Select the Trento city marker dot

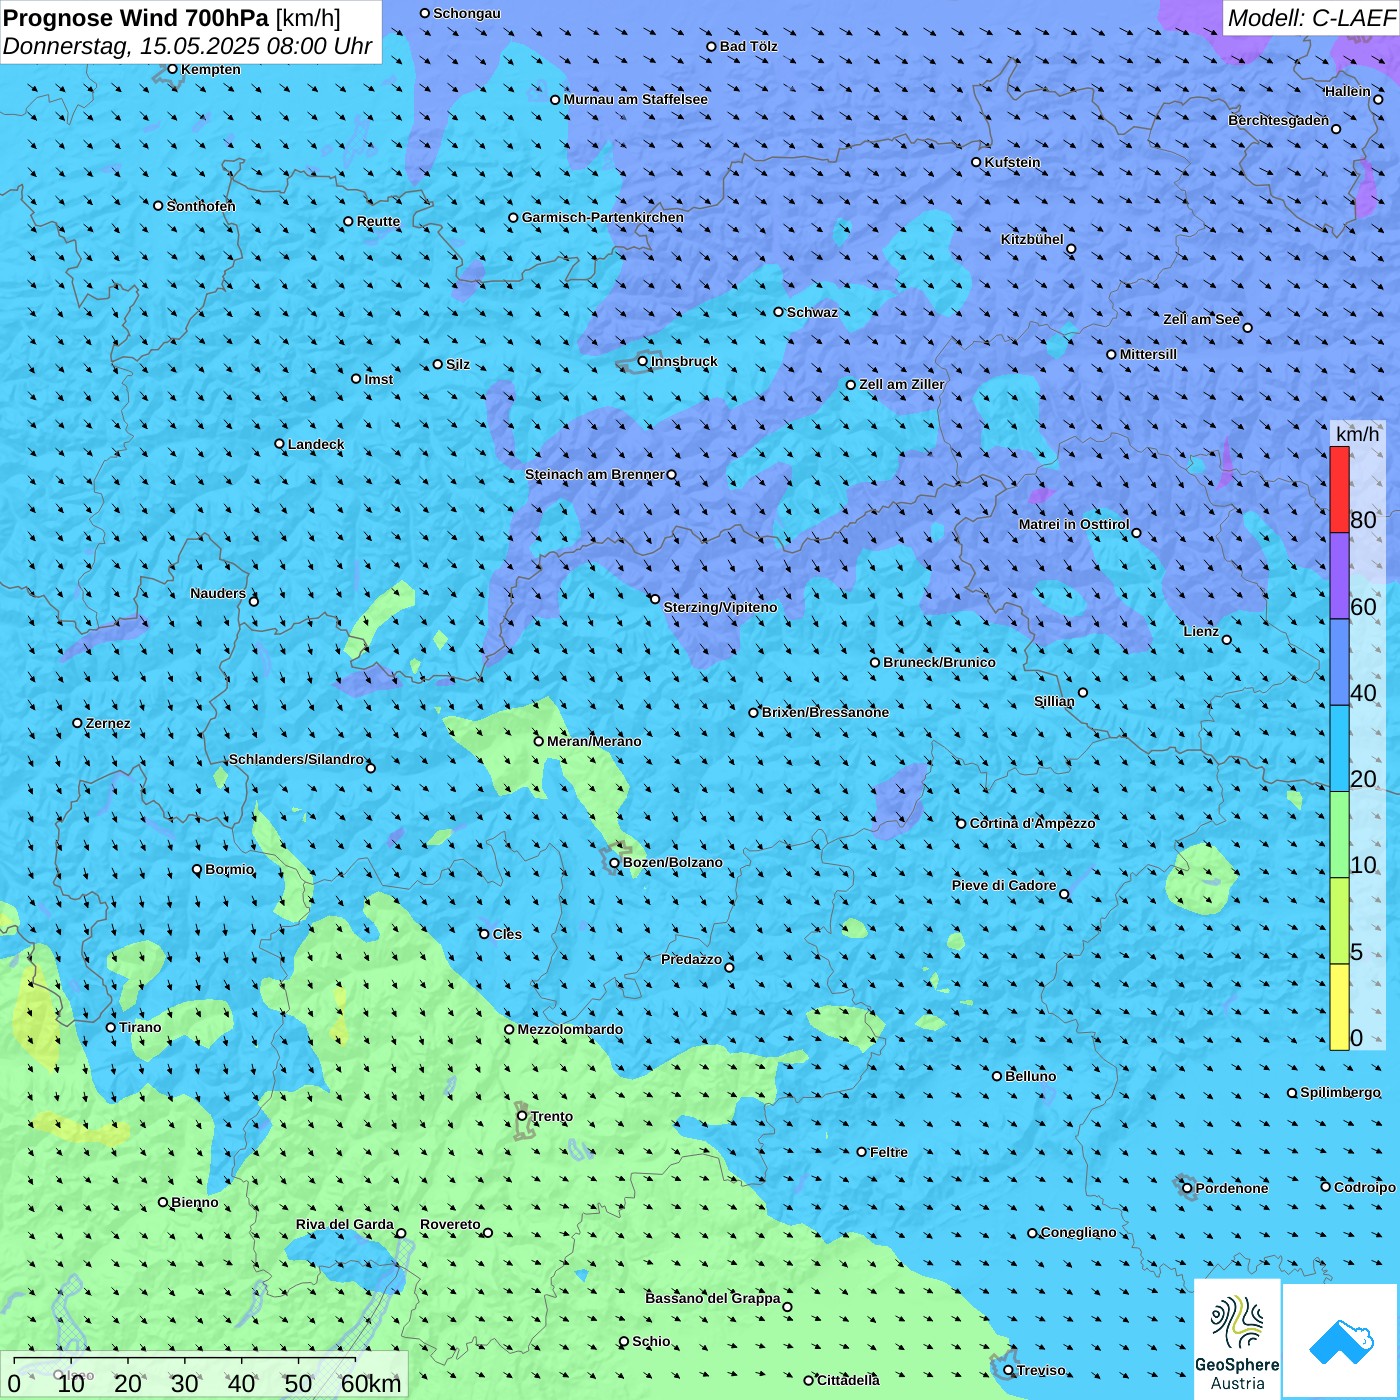coord(522,1116)
